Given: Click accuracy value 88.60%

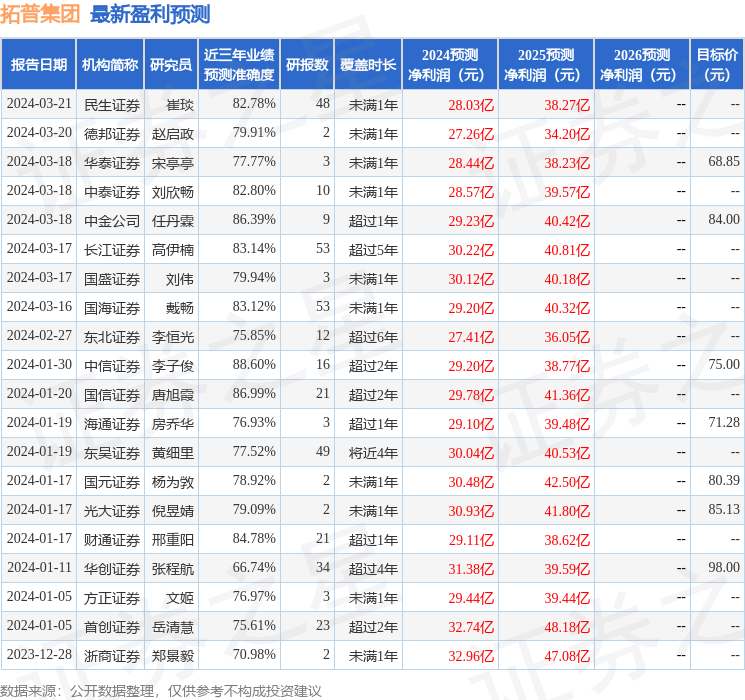Looking at the screenshot, I should click(x=254, y=364).
